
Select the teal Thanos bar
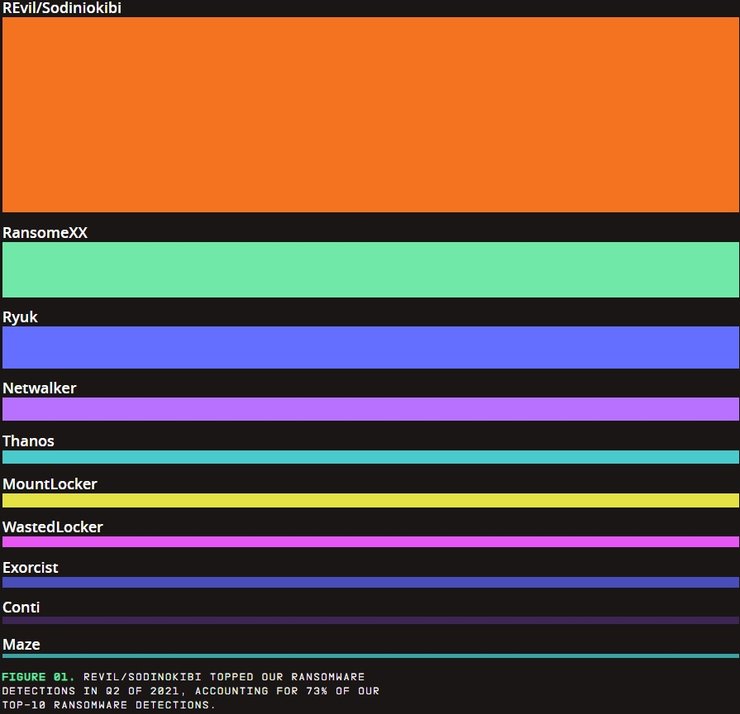(370, 457)
